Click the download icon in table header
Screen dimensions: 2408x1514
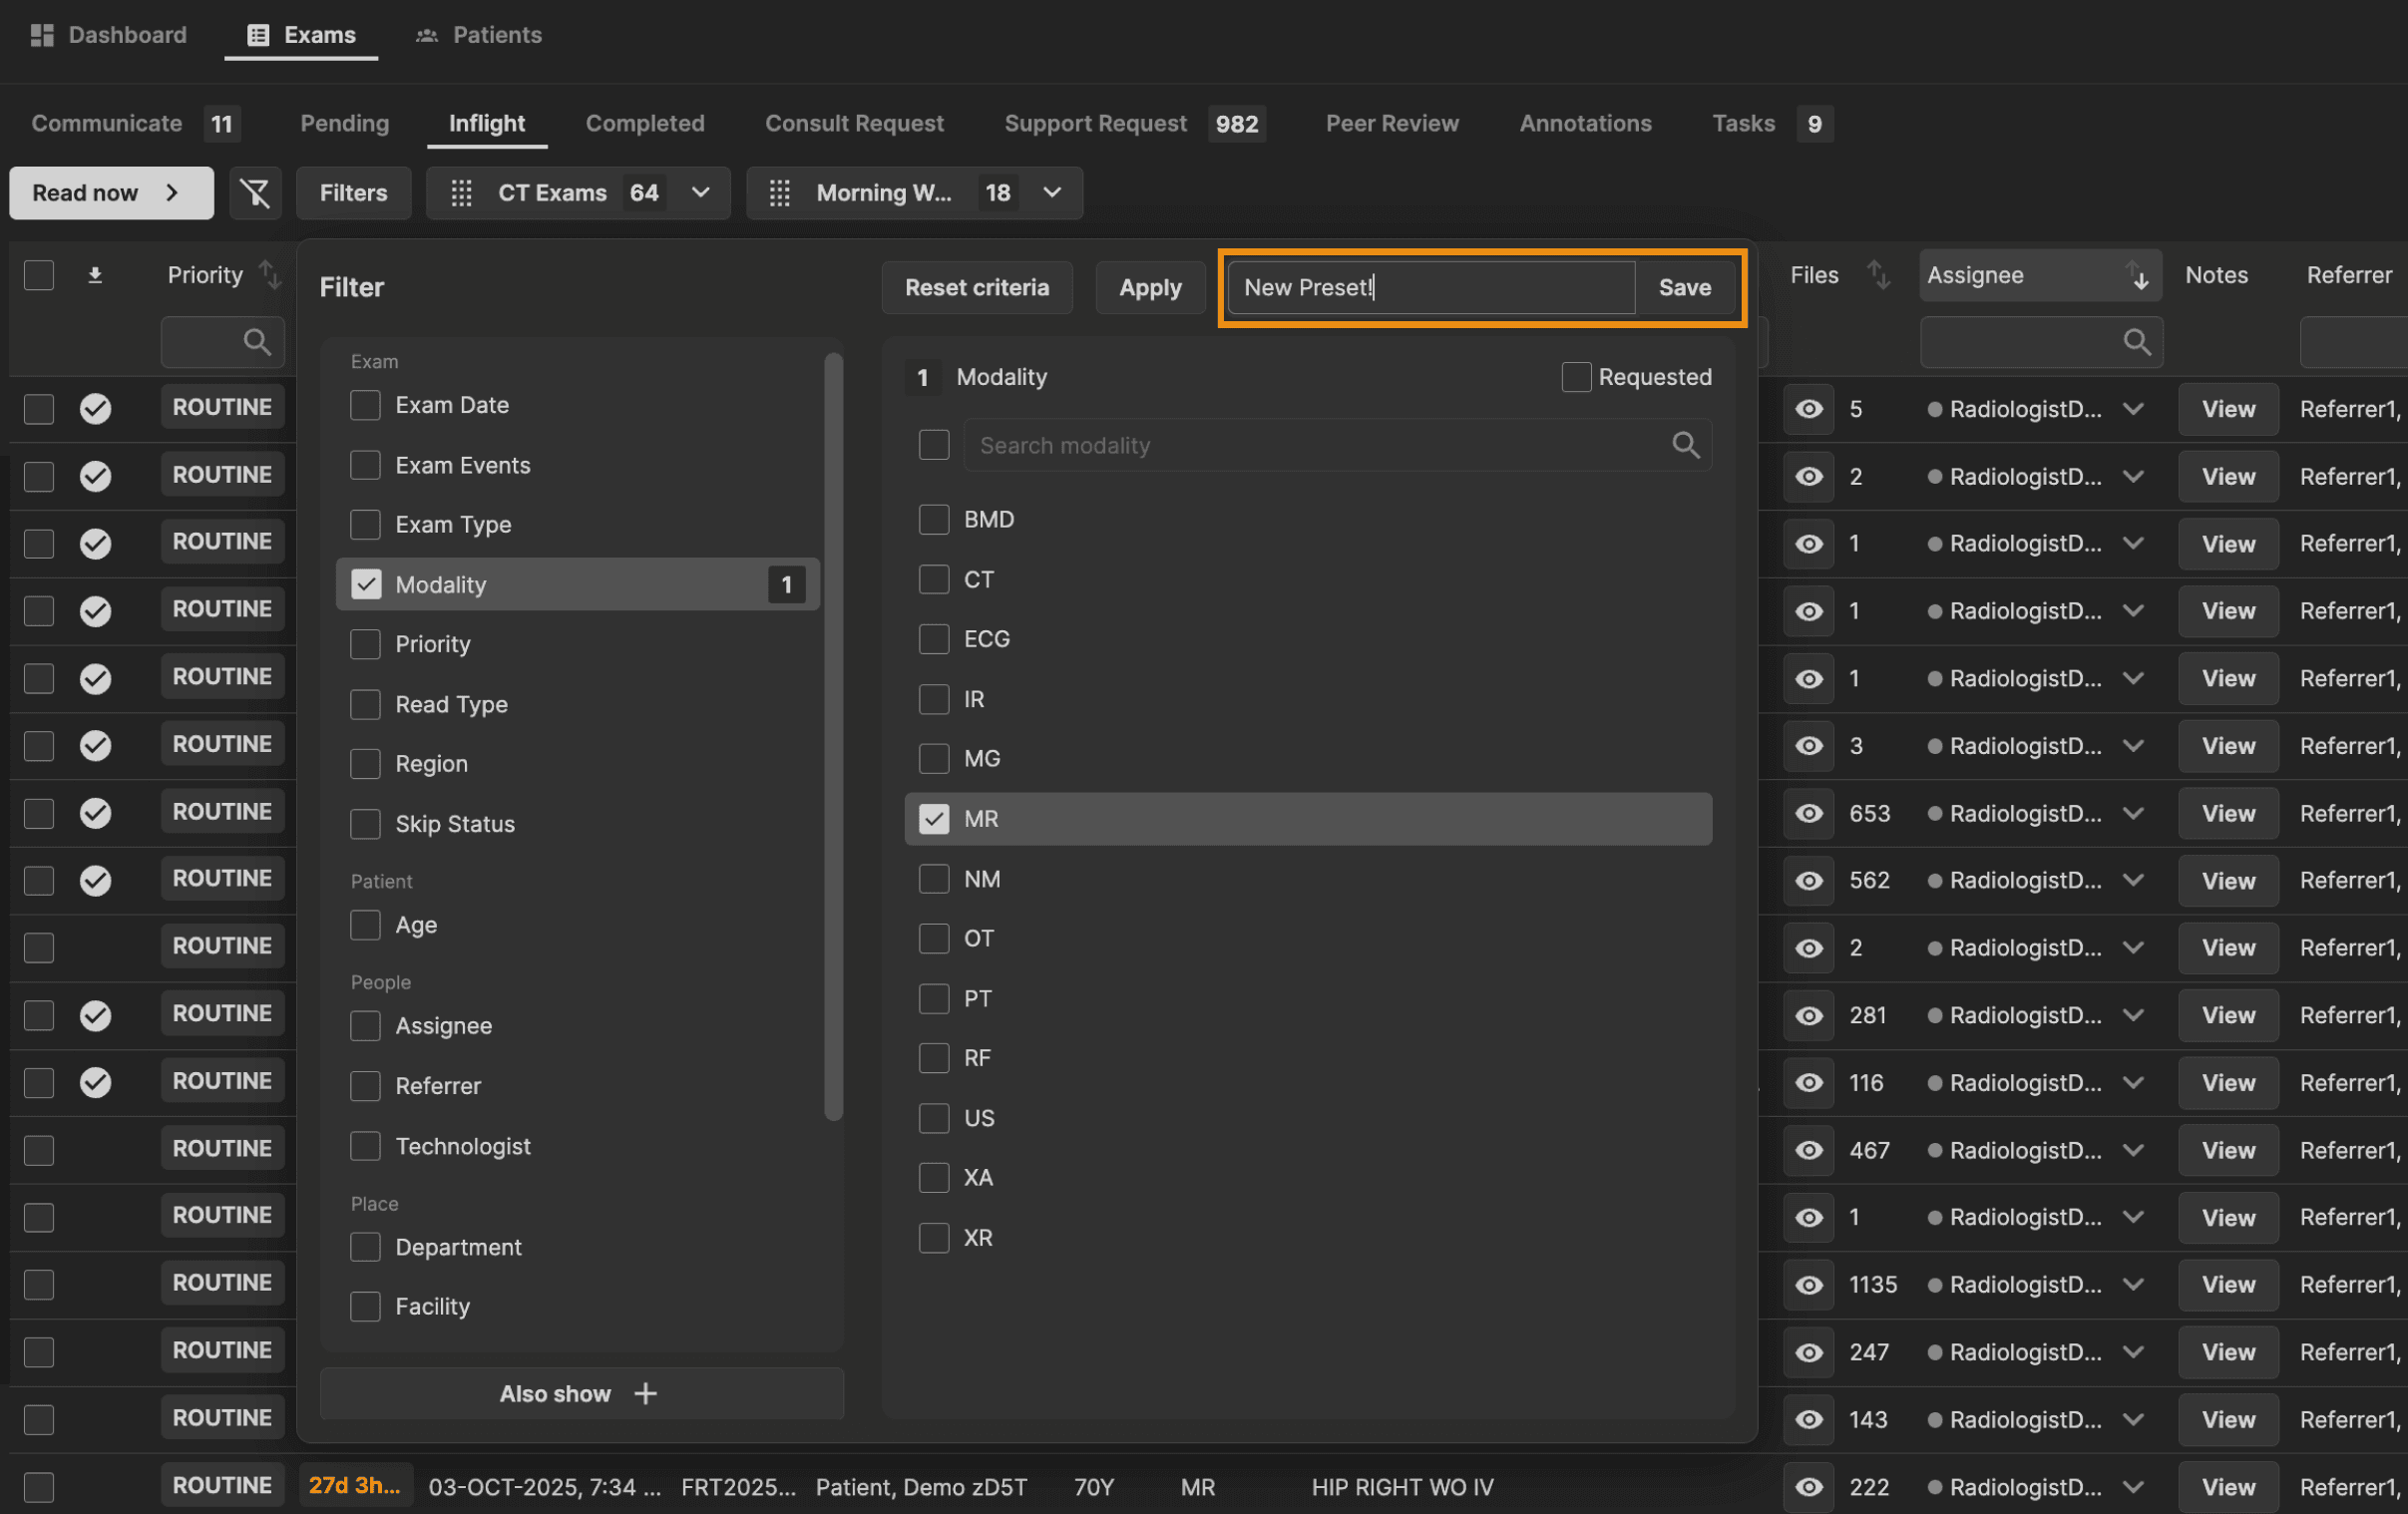coord(95,275)
